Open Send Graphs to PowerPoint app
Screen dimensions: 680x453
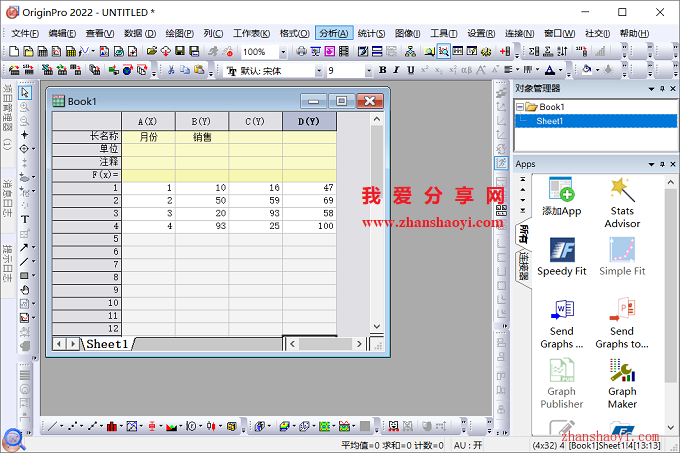click(622, 324)
